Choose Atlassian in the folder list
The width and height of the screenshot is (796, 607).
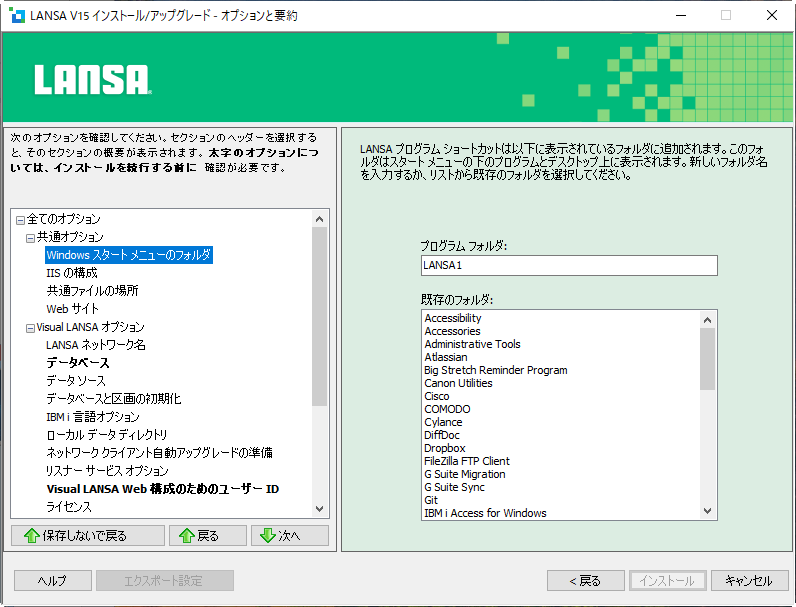point(446,357)
